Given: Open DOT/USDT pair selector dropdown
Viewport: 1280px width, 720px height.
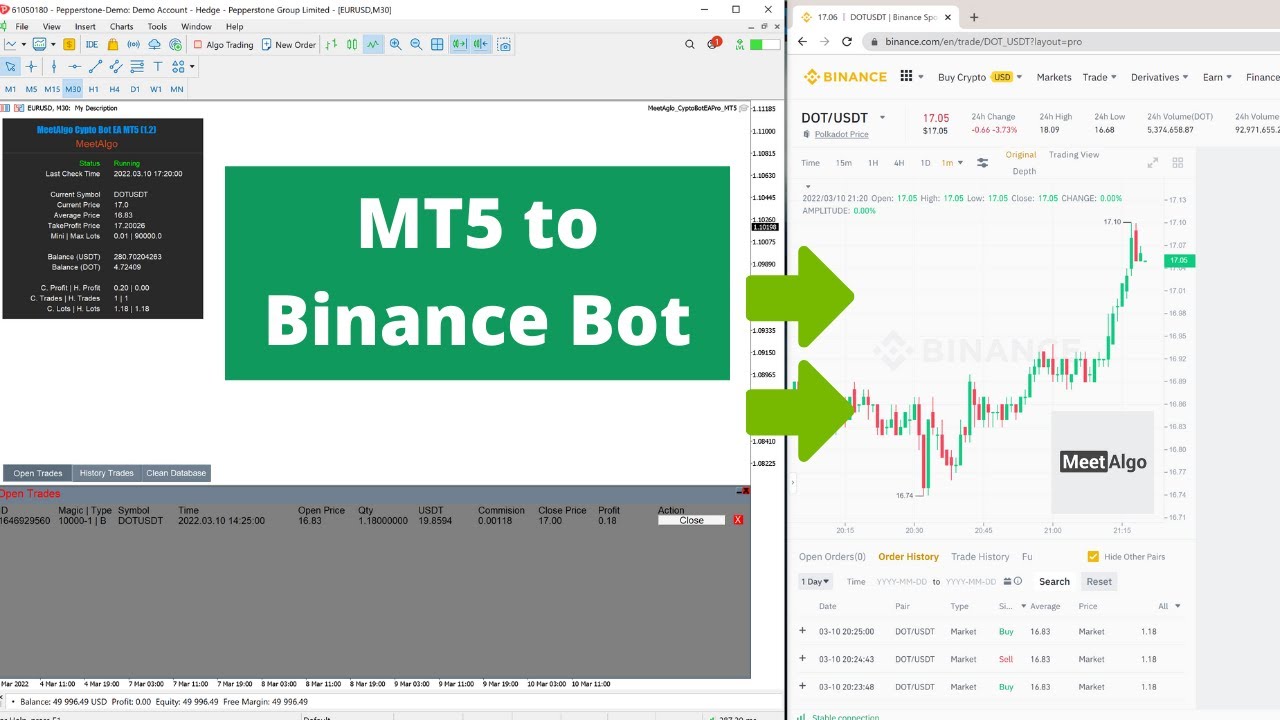Looking at the screenshot, I should [880, 118].
